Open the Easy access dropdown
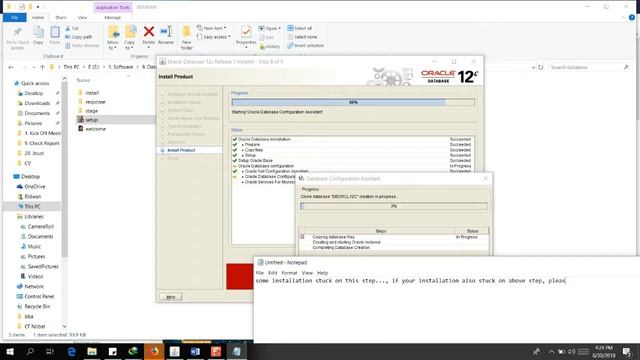The width and height of the screenshot is (640, 360). 213,37
